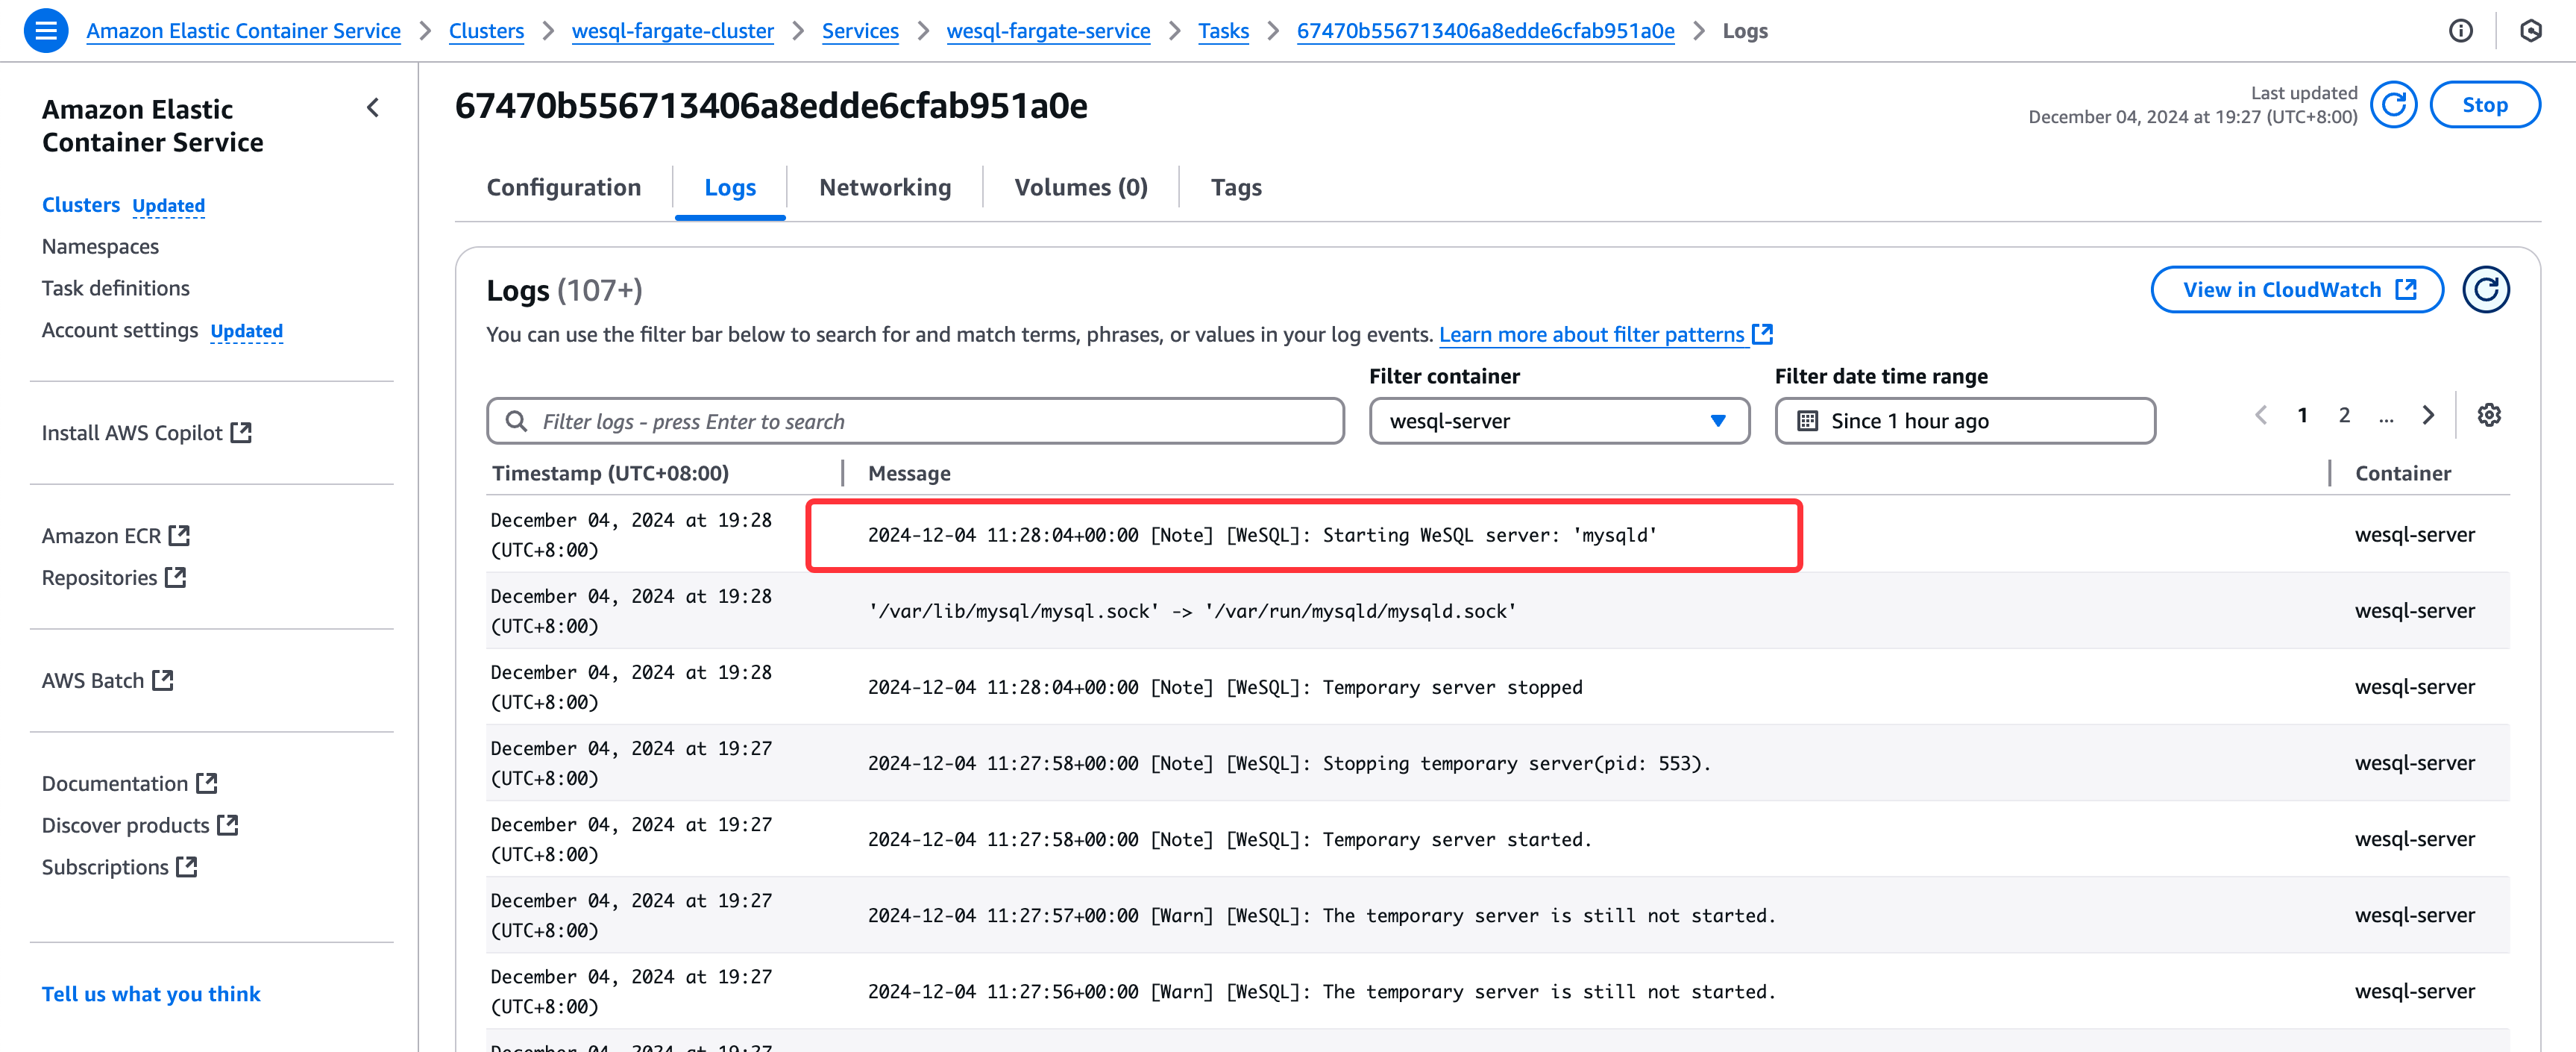Go to previous logs page arrow
Image resolution: width=2576 pixels, height=1052 pixels.
(x=2261, y=415)
